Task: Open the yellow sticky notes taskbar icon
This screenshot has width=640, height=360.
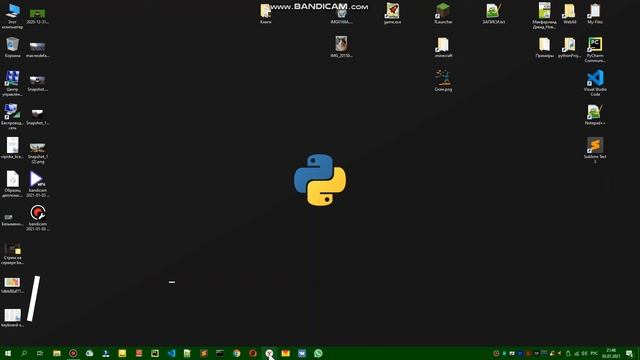Action: tap(122, 353)
